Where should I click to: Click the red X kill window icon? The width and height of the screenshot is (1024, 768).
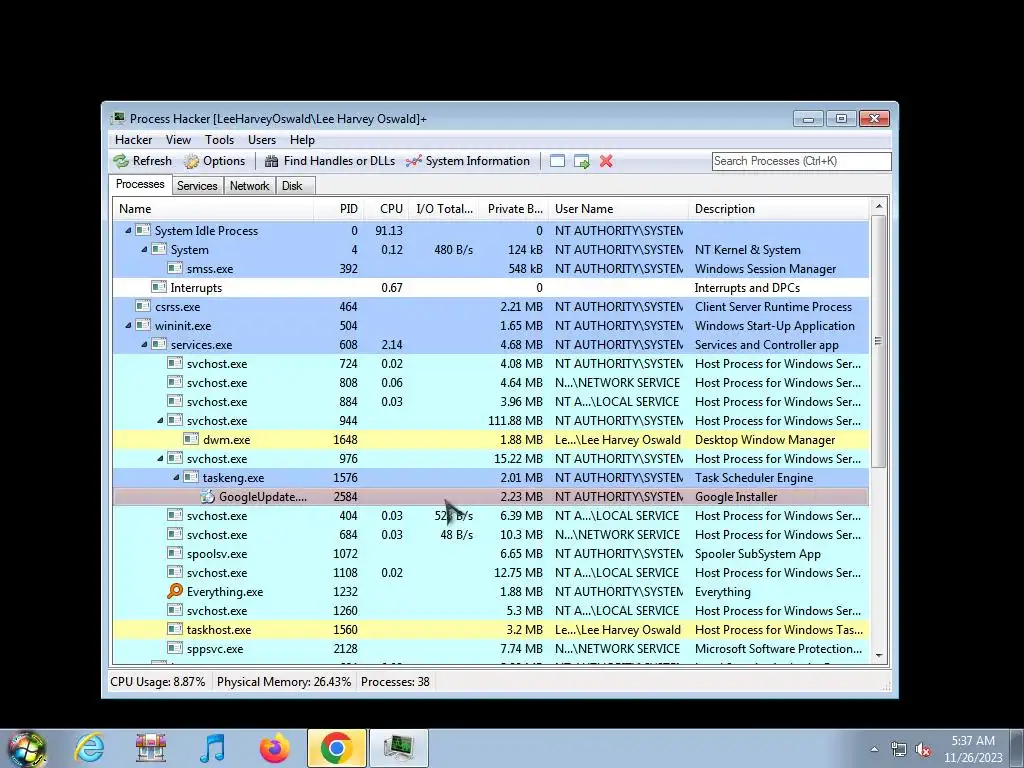[606, 161]
